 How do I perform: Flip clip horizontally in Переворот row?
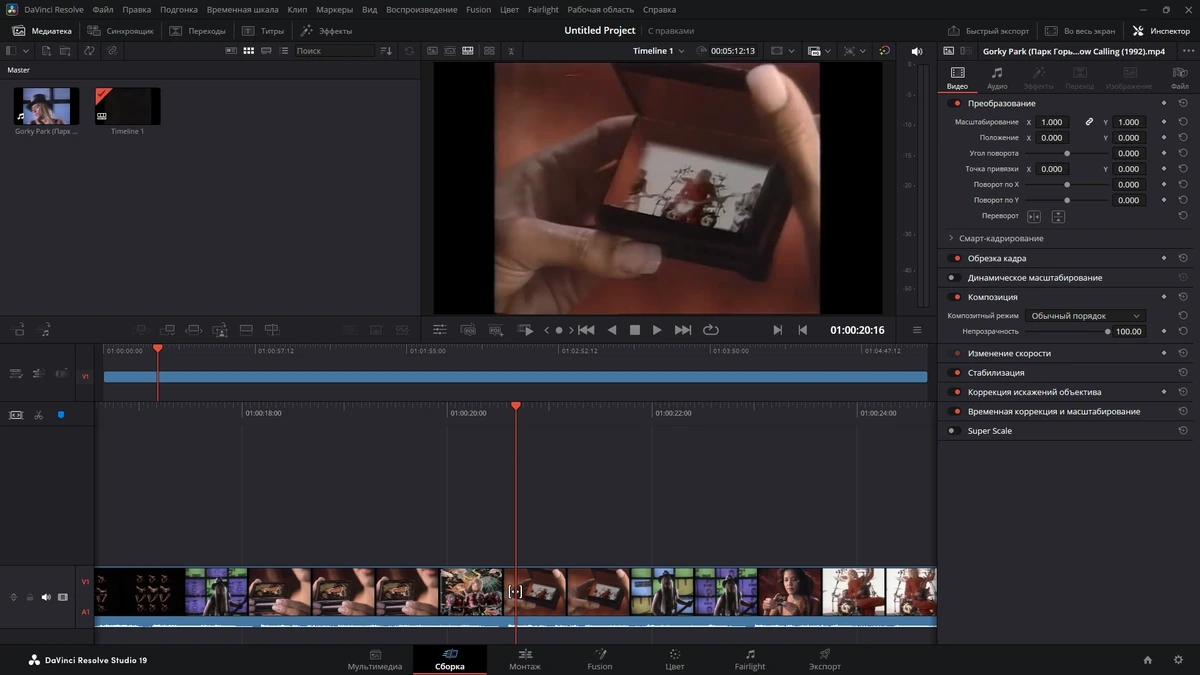click(x=1034, y=216)
